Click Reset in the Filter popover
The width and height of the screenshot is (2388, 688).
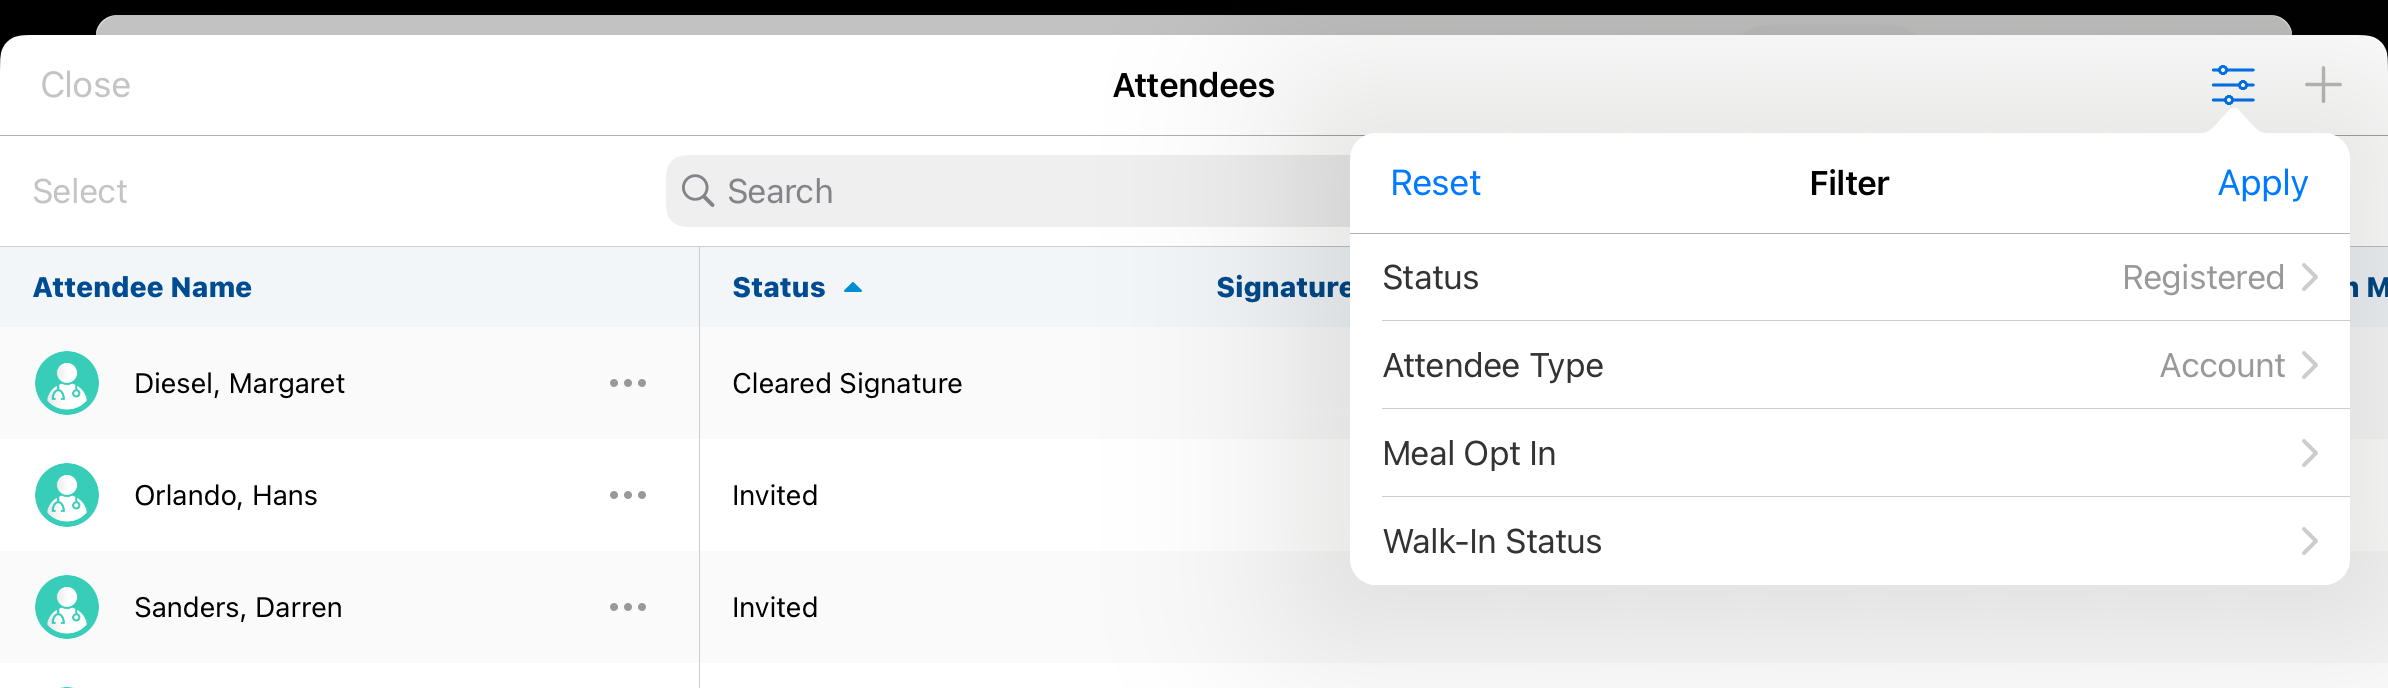(1435, 183)
